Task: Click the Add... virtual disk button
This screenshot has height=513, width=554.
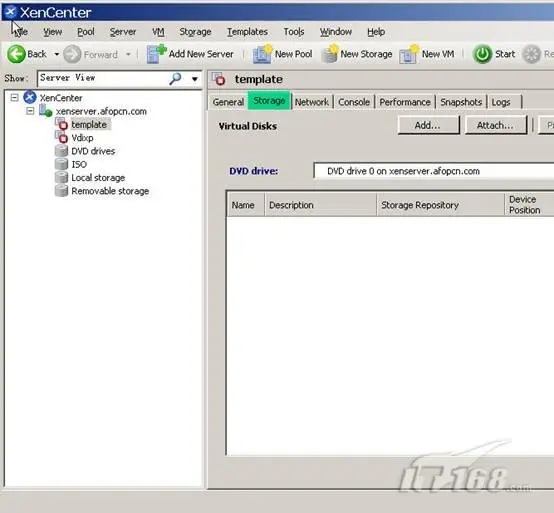Action: pos(428,125)
